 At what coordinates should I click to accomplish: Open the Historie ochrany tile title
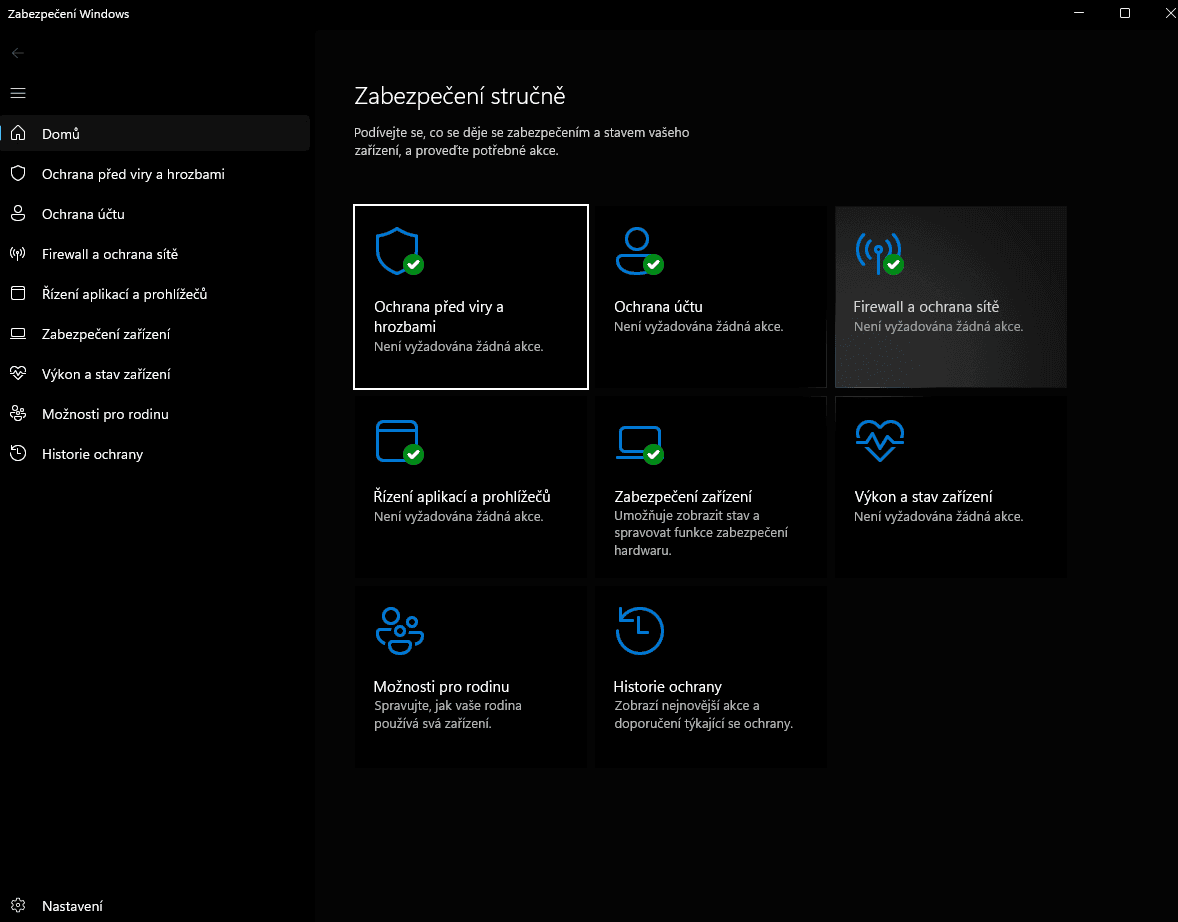[x=667, y=686]
